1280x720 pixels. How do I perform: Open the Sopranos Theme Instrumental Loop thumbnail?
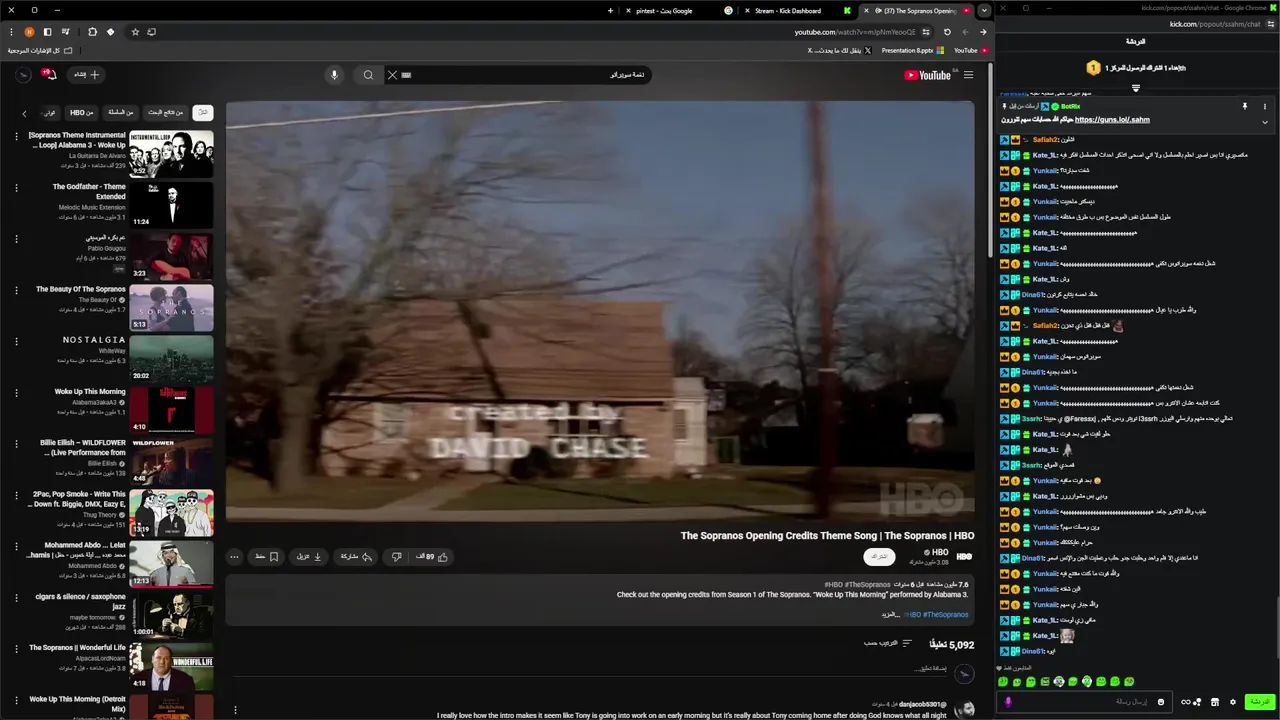point(171,154)
